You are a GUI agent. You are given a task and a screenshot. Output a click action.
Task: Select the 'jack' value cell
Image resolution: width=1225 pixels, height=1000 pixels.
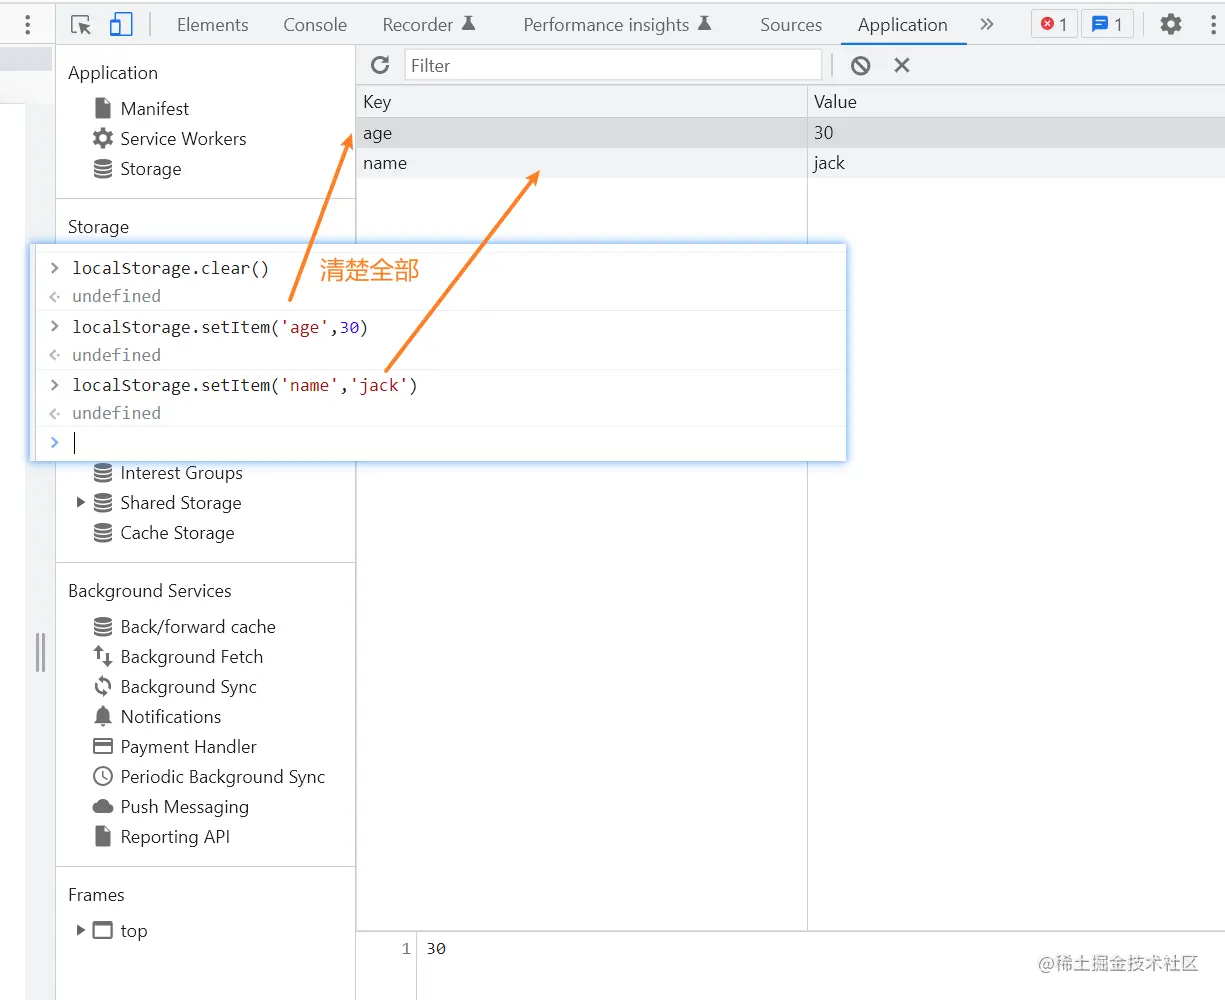[1016, 163]
